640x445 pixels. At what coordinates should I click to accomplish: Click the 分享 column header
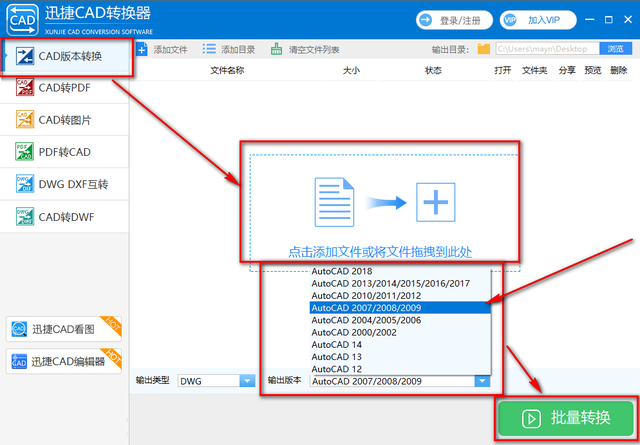567,70
